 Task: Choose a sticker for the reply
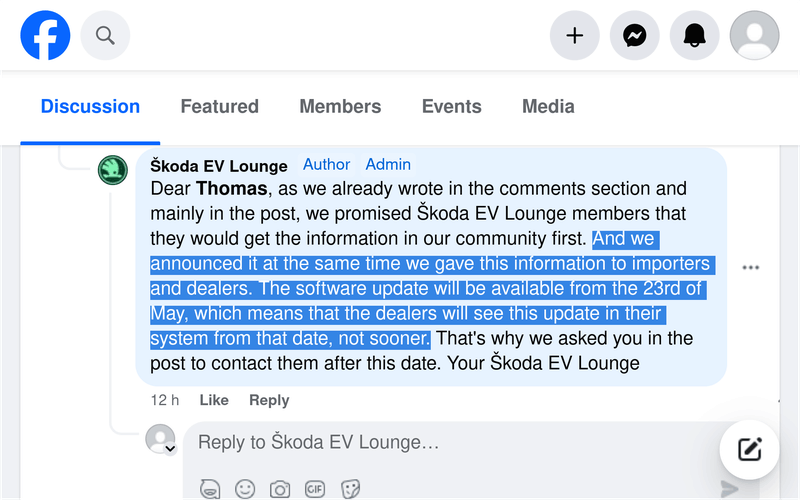tap(350, 489)
